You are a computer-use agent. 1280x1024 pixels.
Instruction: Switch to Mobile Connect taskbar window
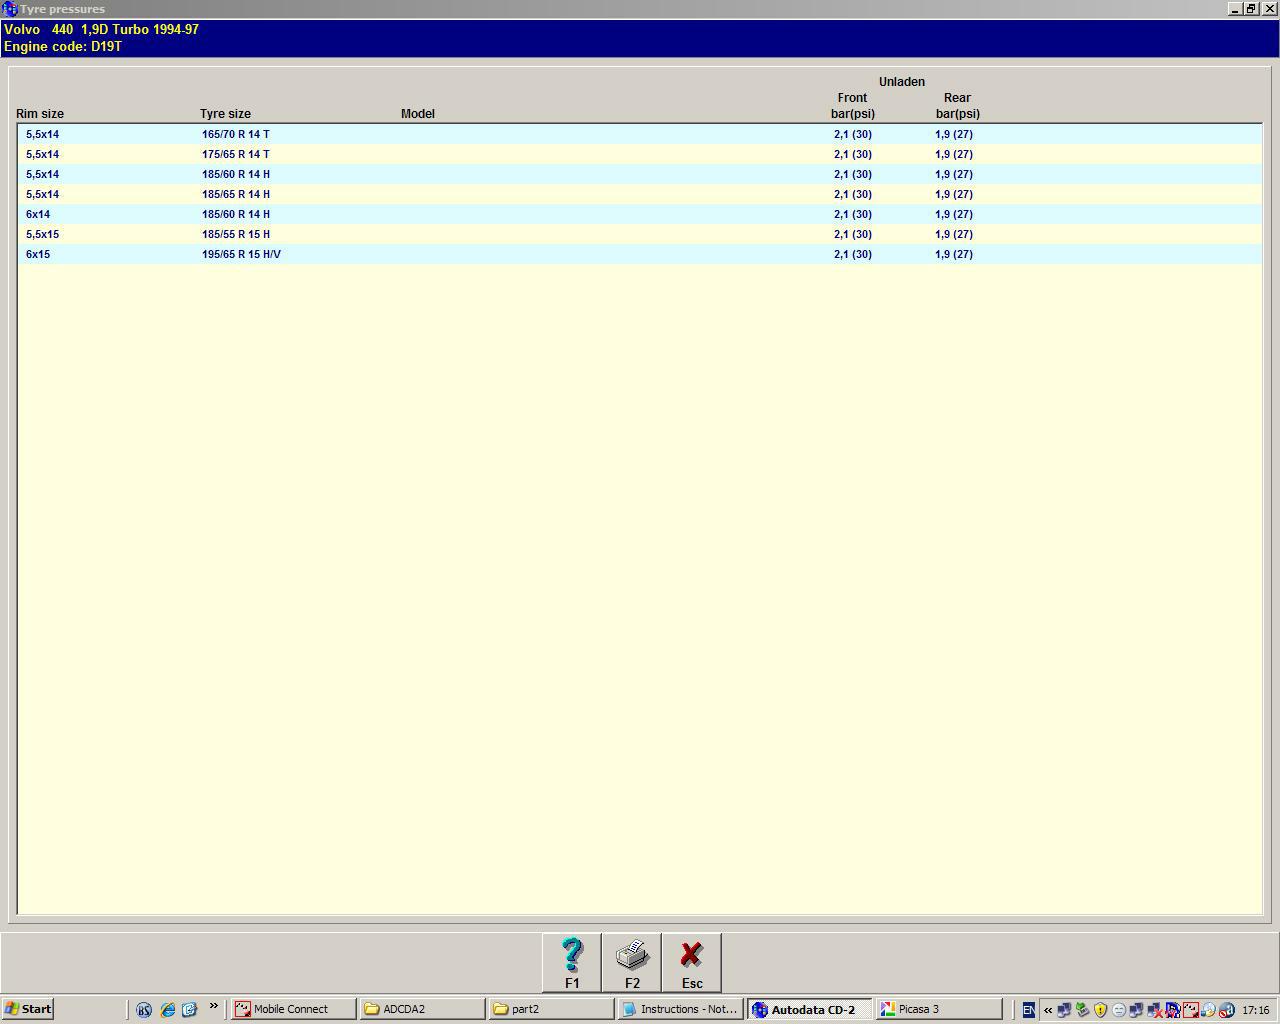pos(293,1009)
